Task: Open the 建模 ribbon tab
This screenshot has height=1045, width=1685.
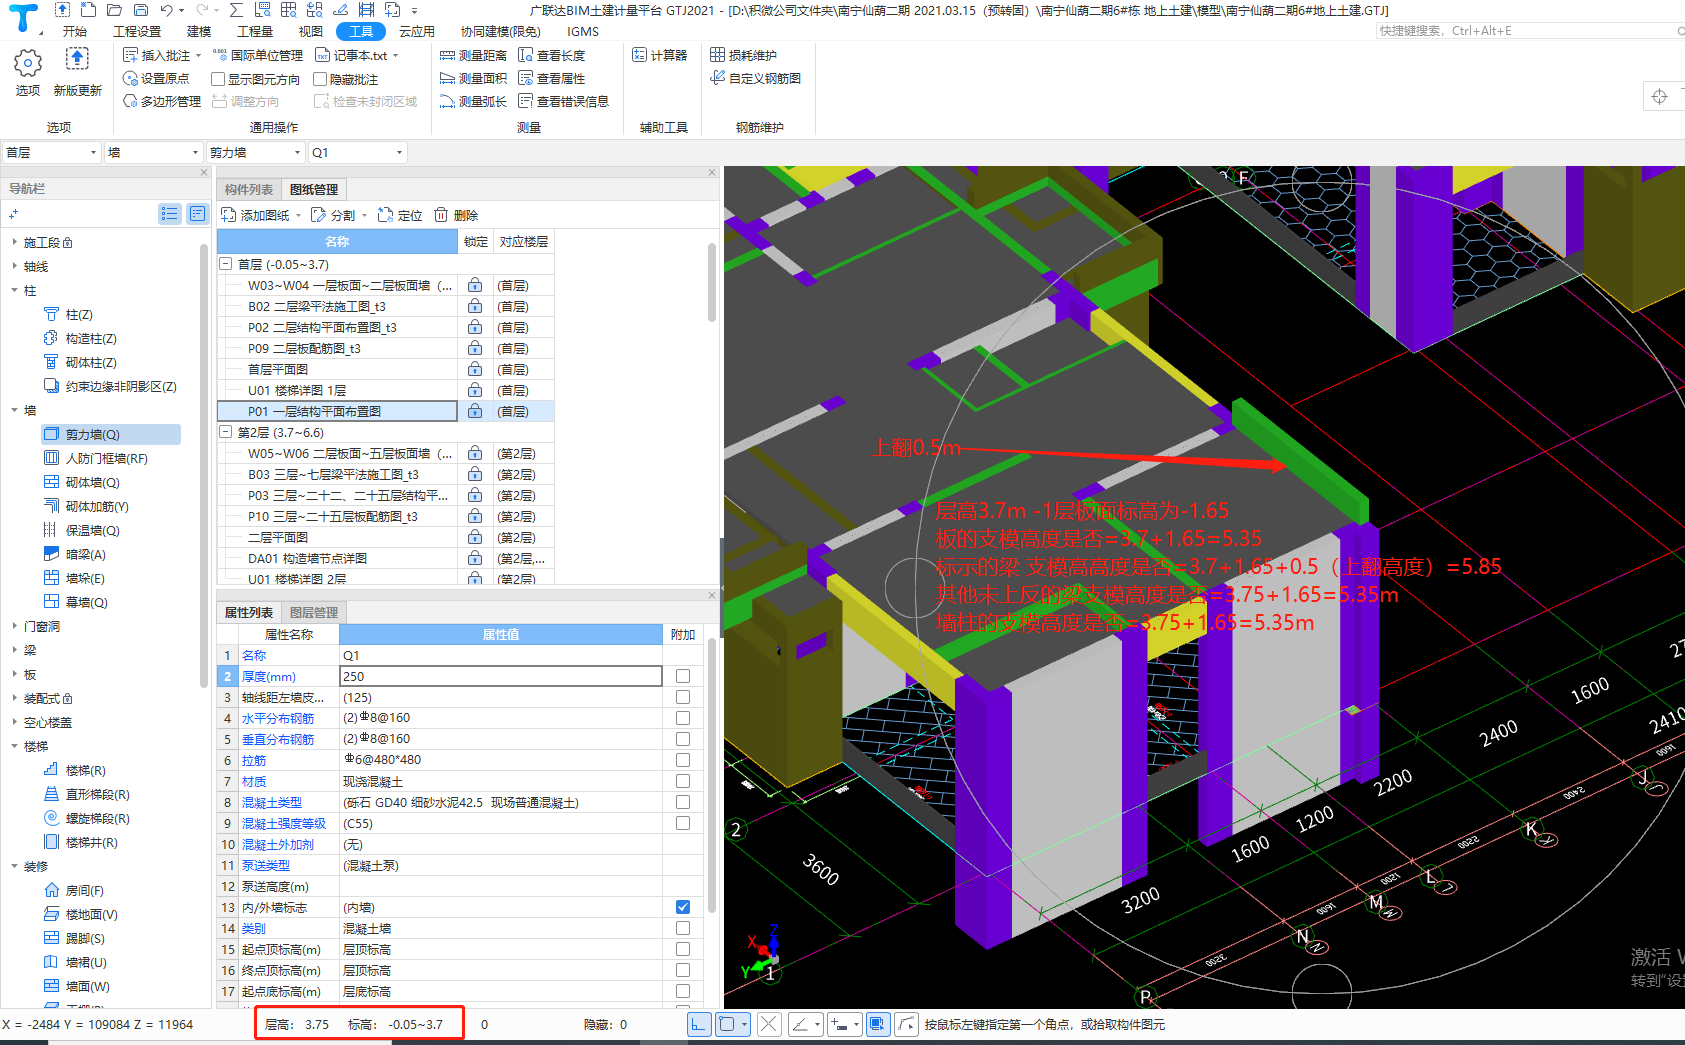Action: tap(199, 31)
